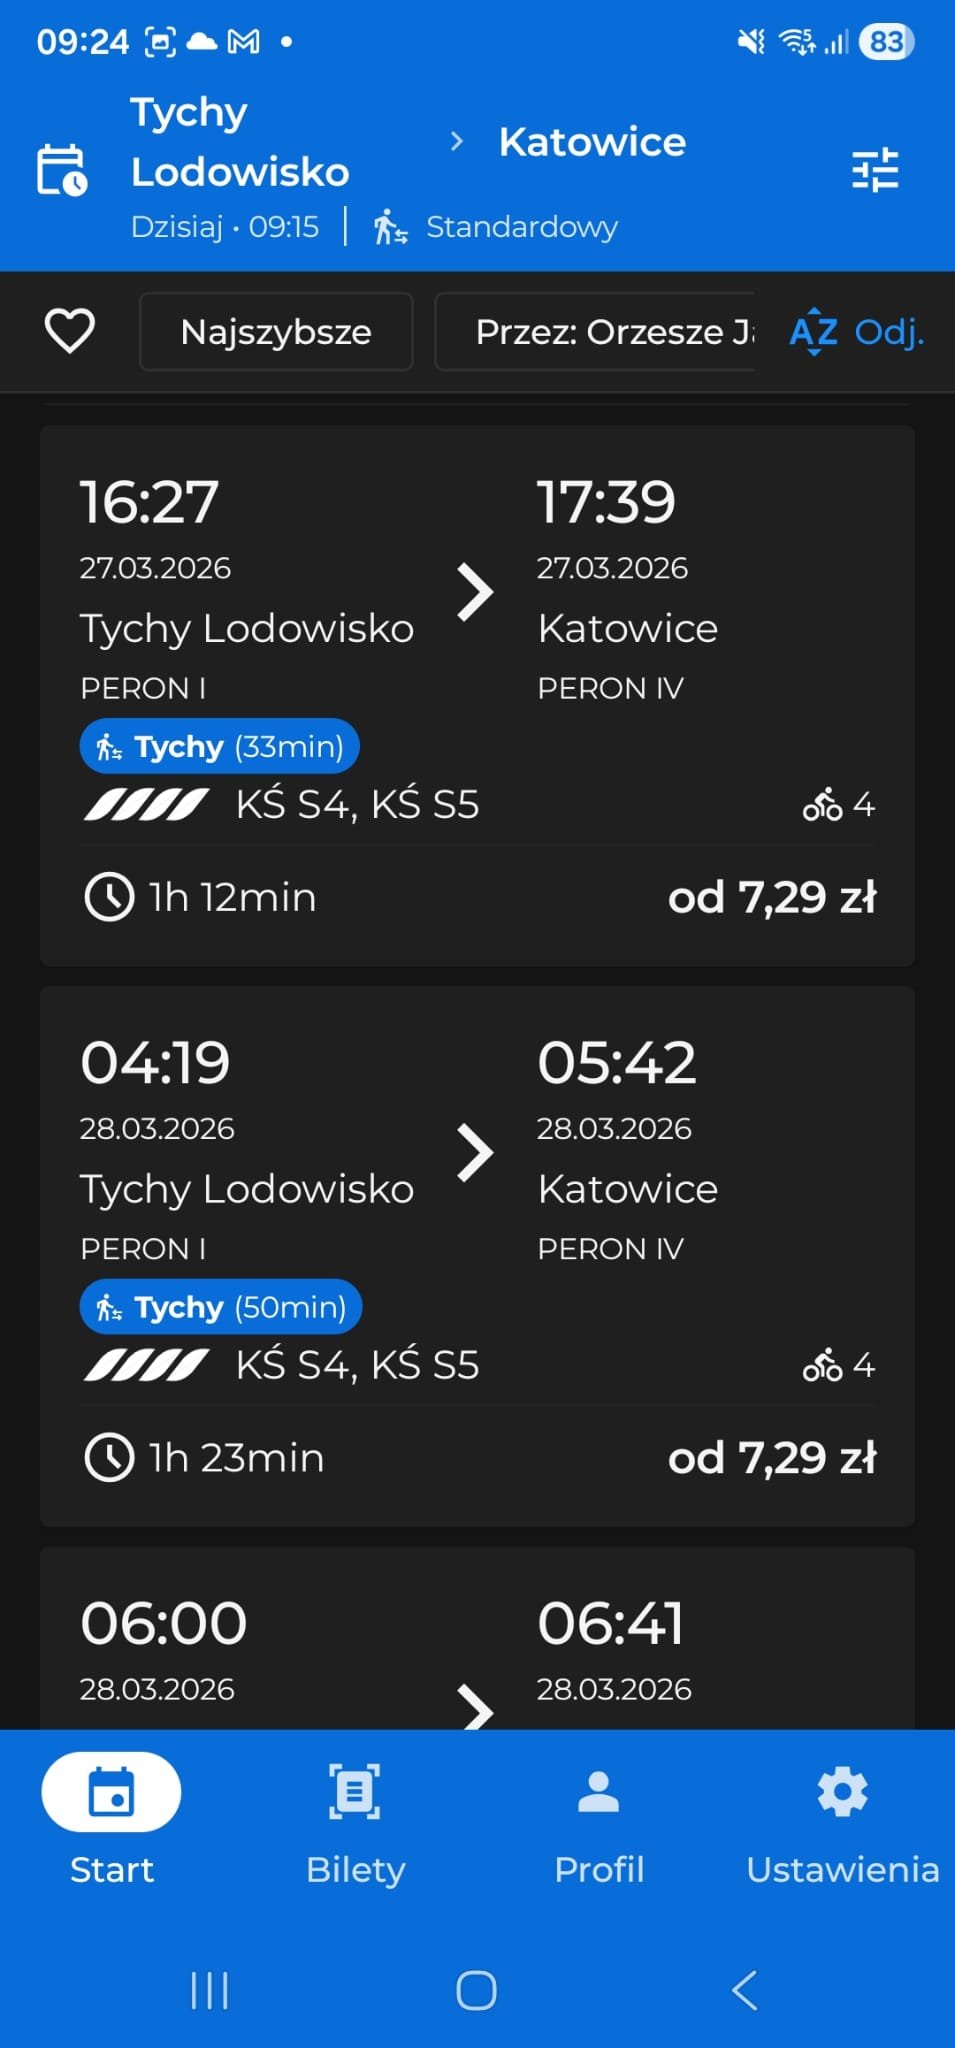This screenshot has width=955, height=2048.
Task: Toggle the Najszybsze filter chip
Action: coord(276,332)
